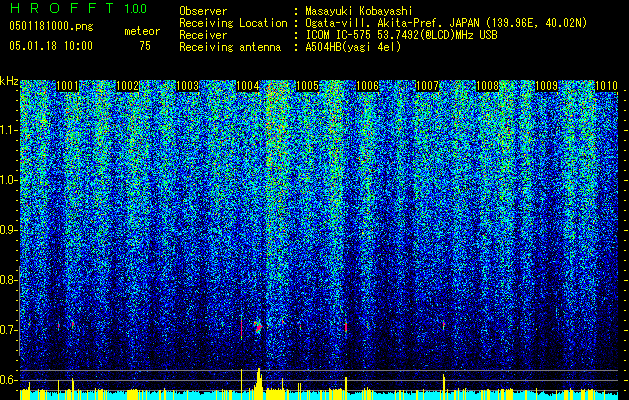This screenshot has width=629, height=400.
Task: Click the 1004 time marker
Action: coord(248,86)
